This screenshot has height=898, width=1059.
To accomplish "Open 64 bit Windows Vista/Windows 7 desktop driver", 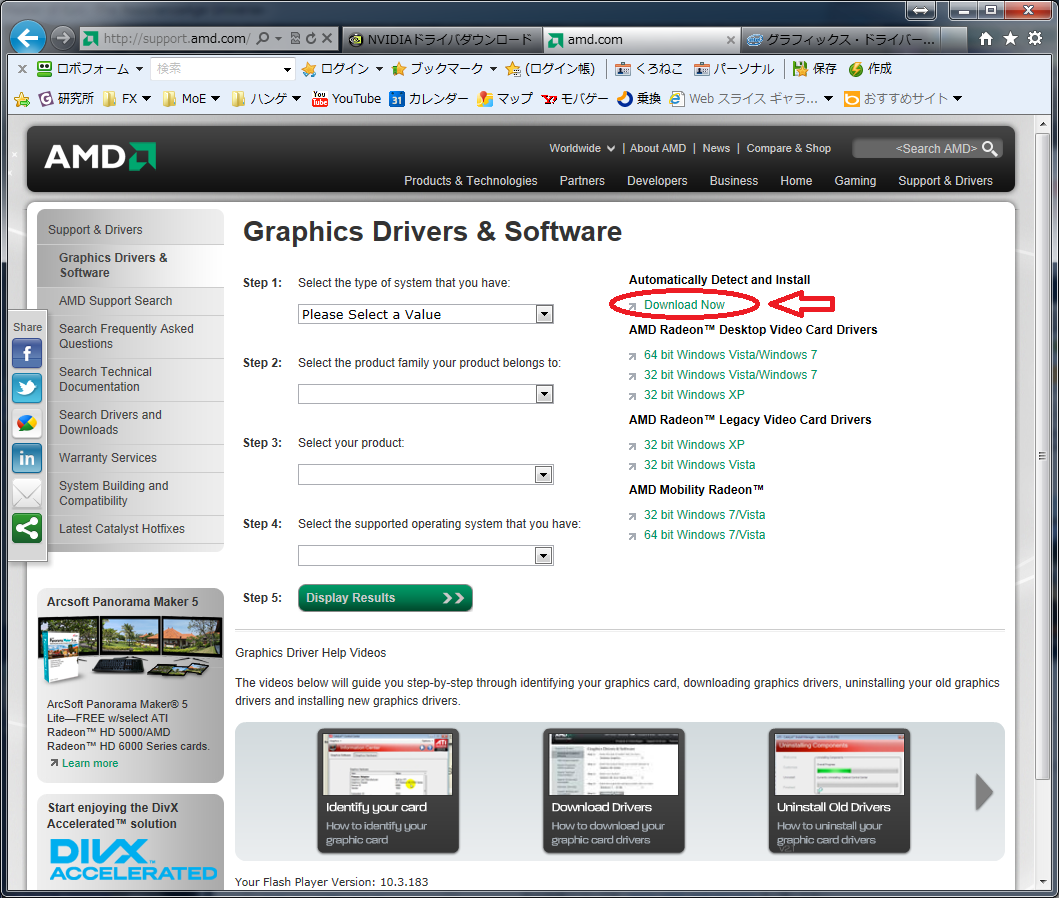I will click(730, 354).
